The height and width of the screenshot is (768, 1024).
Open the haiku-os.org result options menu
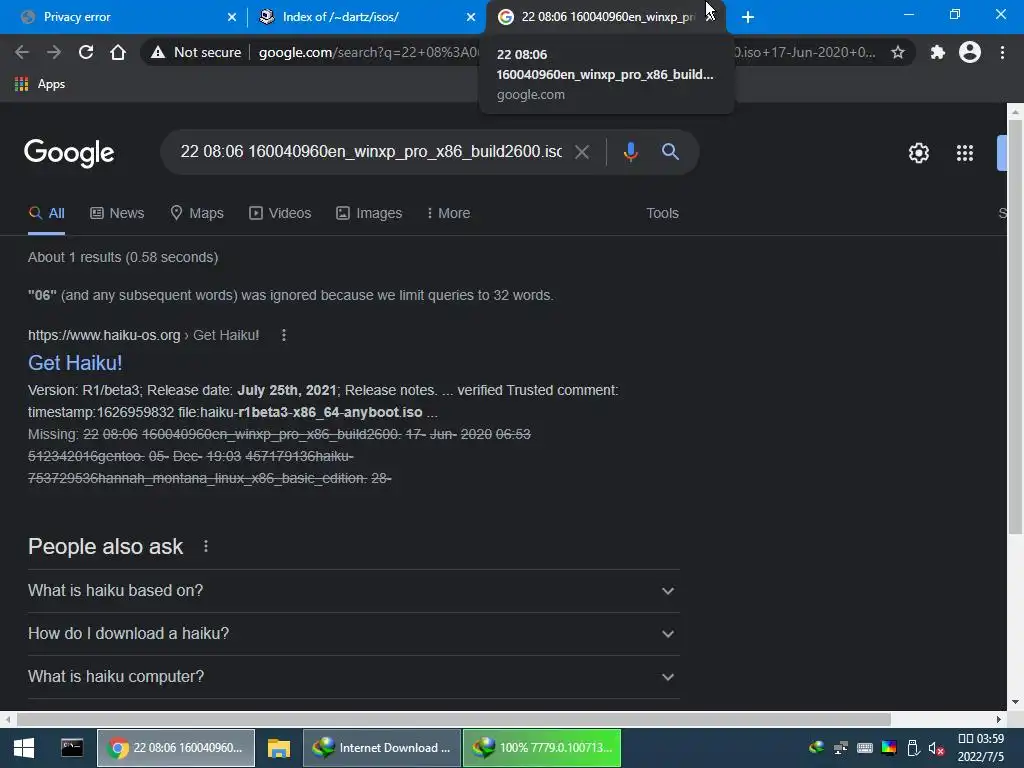point(283,335)
